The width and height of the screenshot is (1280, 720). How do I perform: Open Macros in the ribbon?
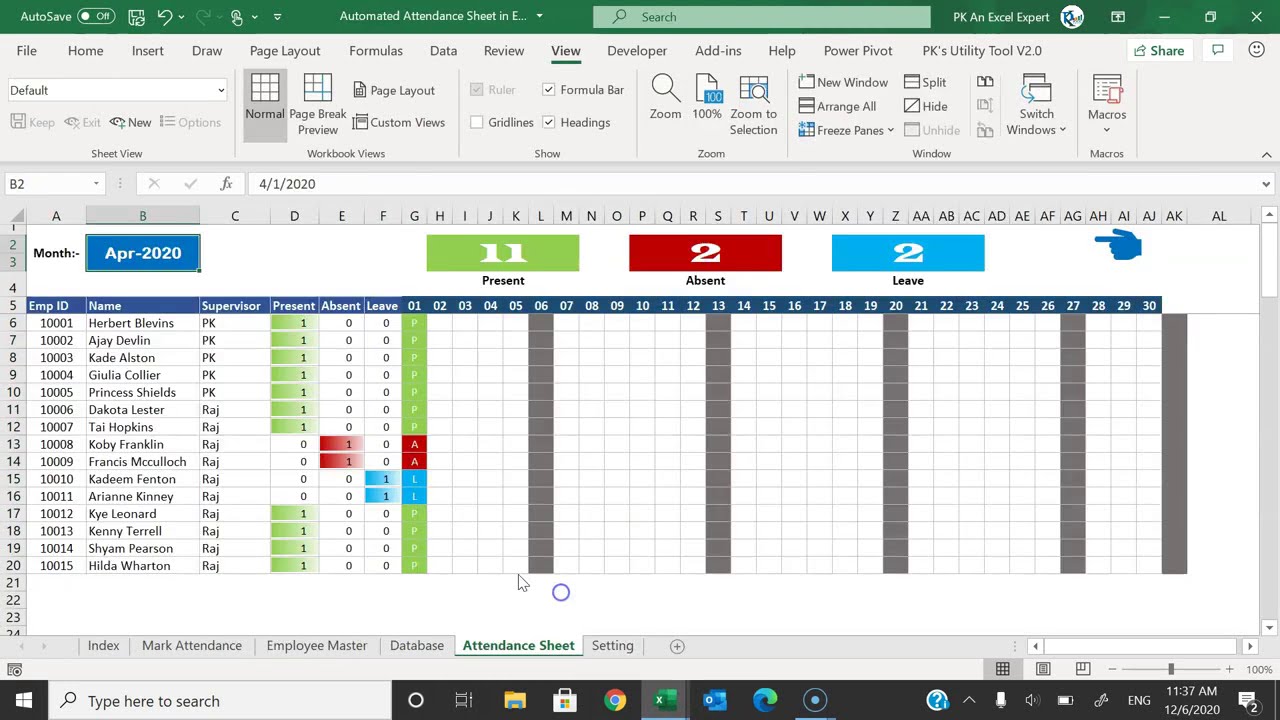(1107, 105)
